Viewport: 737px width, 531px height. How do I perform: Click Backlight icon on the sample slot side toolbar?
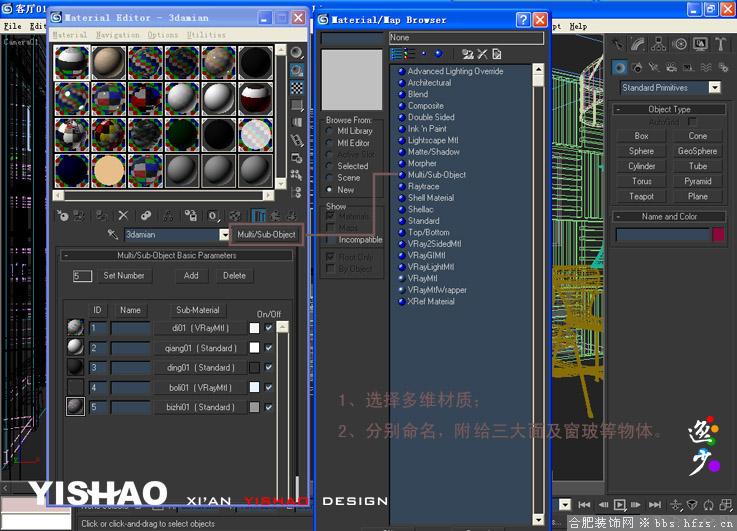tap(297, 70)
